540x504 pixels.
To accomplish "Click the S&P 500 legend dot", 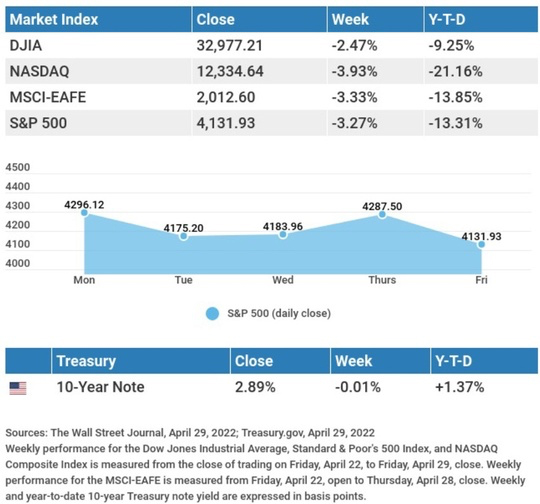I will pos(212,313).
